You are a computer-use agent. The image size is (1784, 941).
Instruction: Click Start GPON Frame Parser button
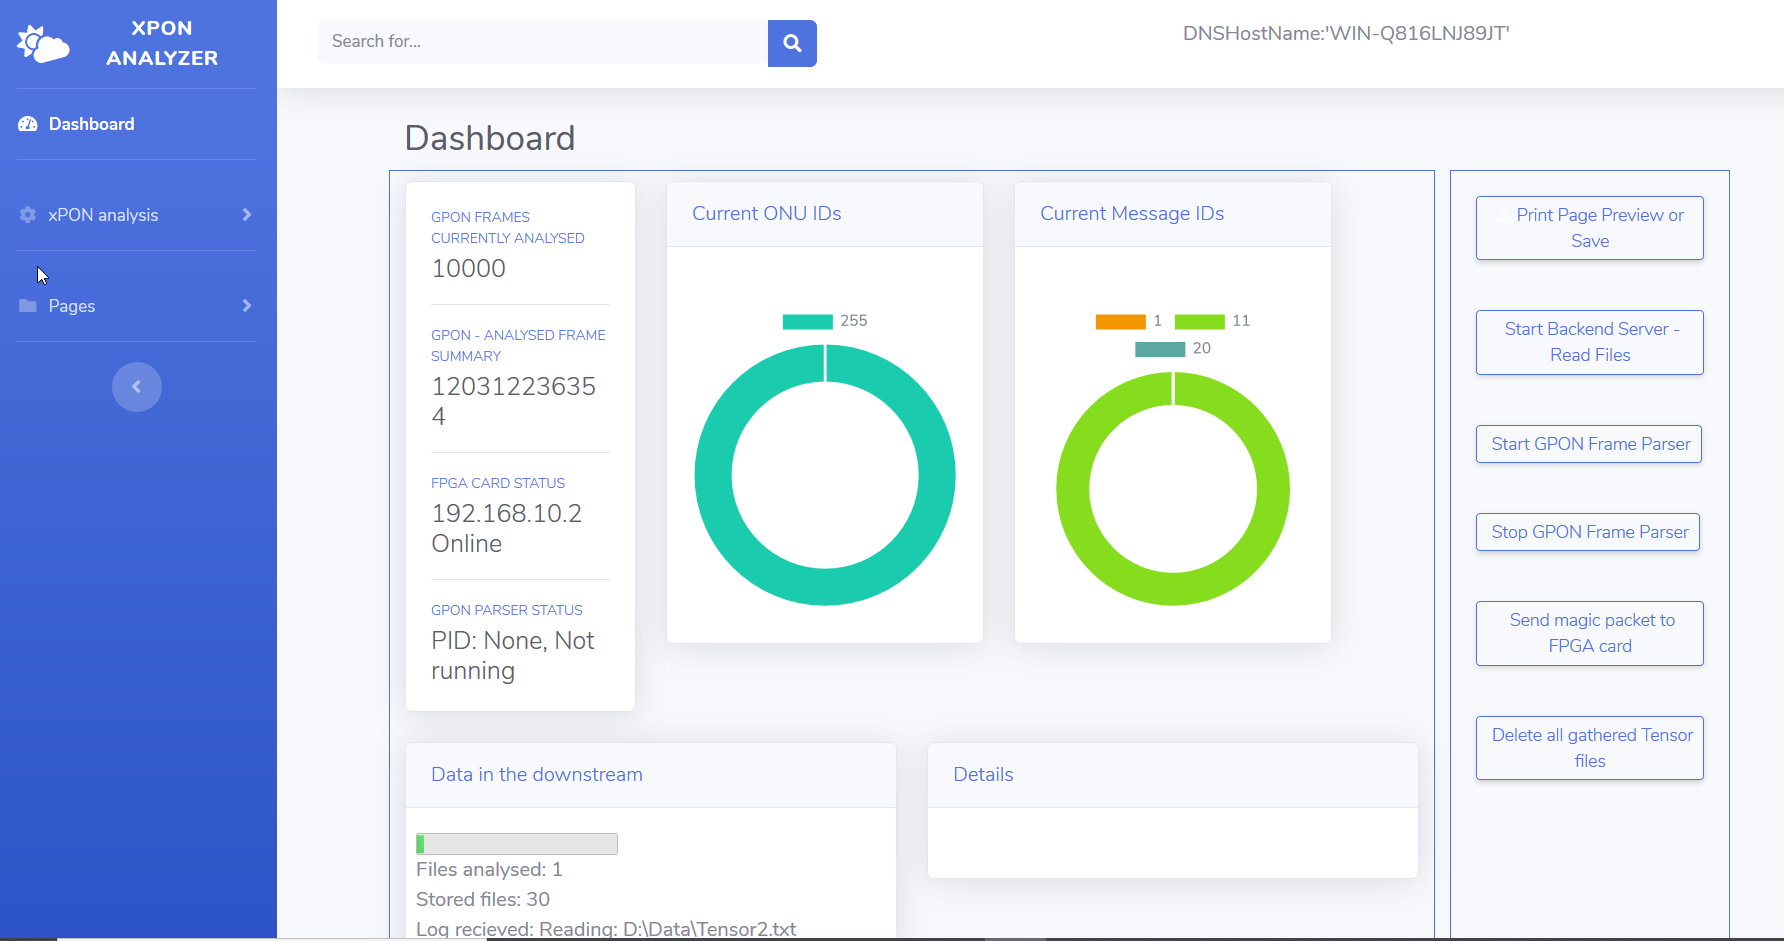pyautogui.click(x=1589, y=444)
